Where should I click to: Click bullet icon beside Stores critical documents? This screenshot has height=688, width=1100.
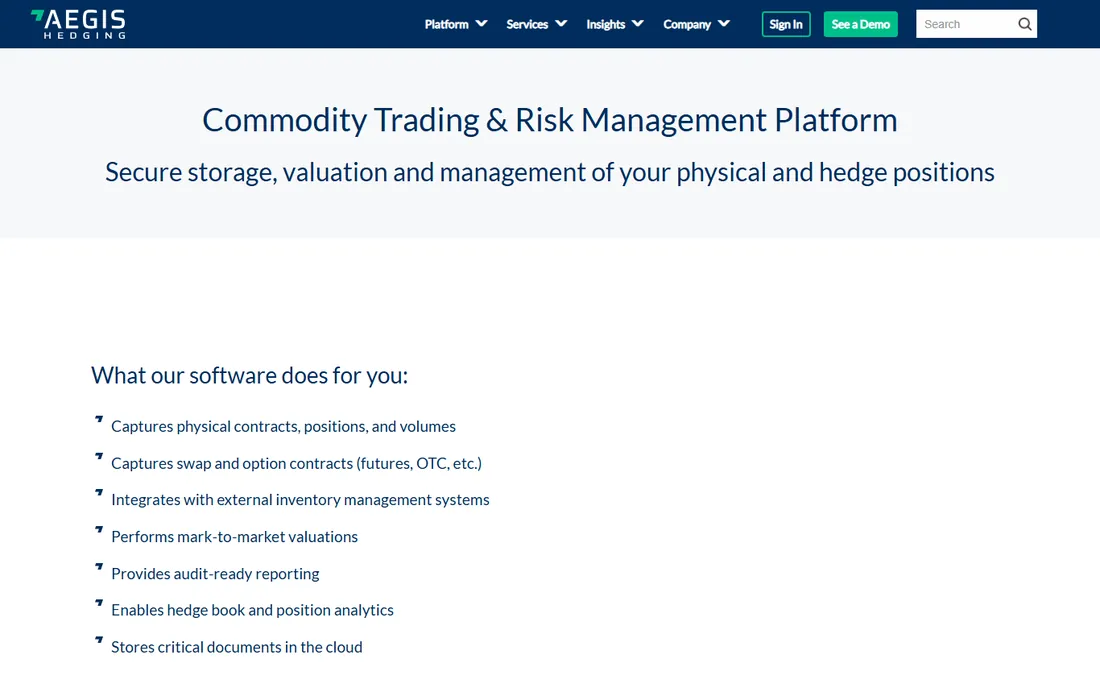click(99, 640)
